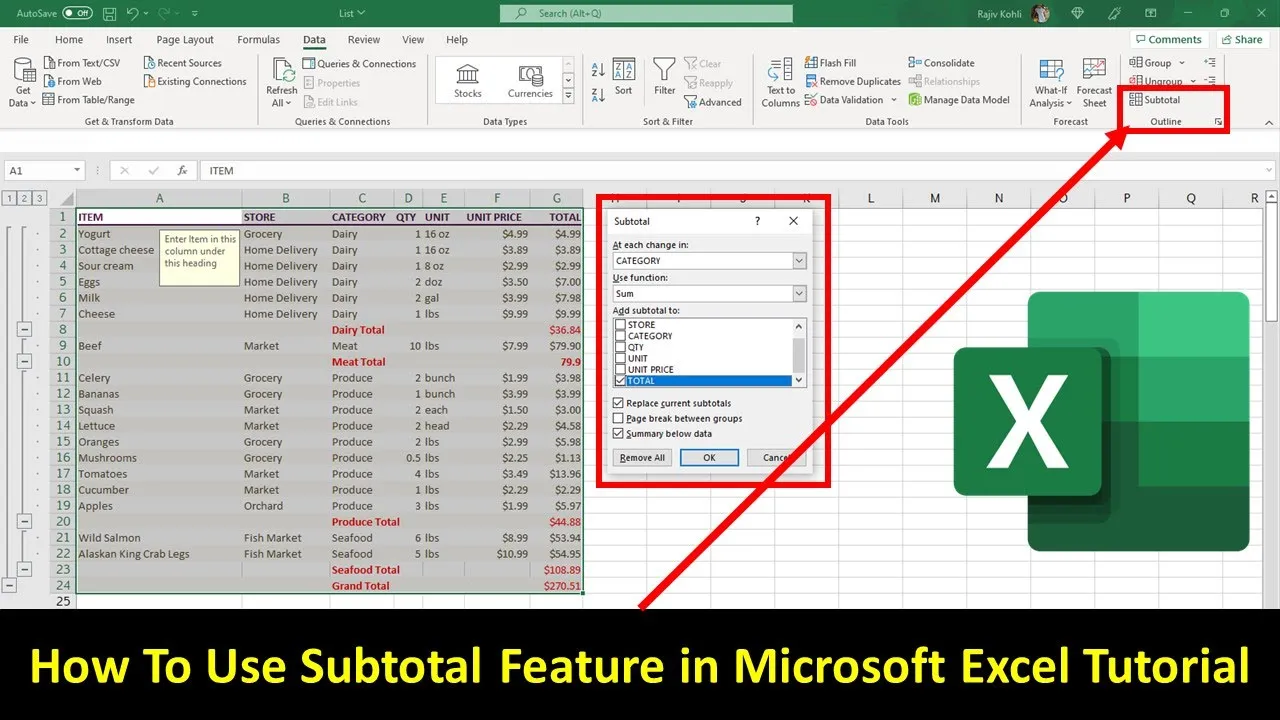The width and height of the screenshot is (1280, 720).
Task: Import data From Text/CSV
Action: point(81,63)
